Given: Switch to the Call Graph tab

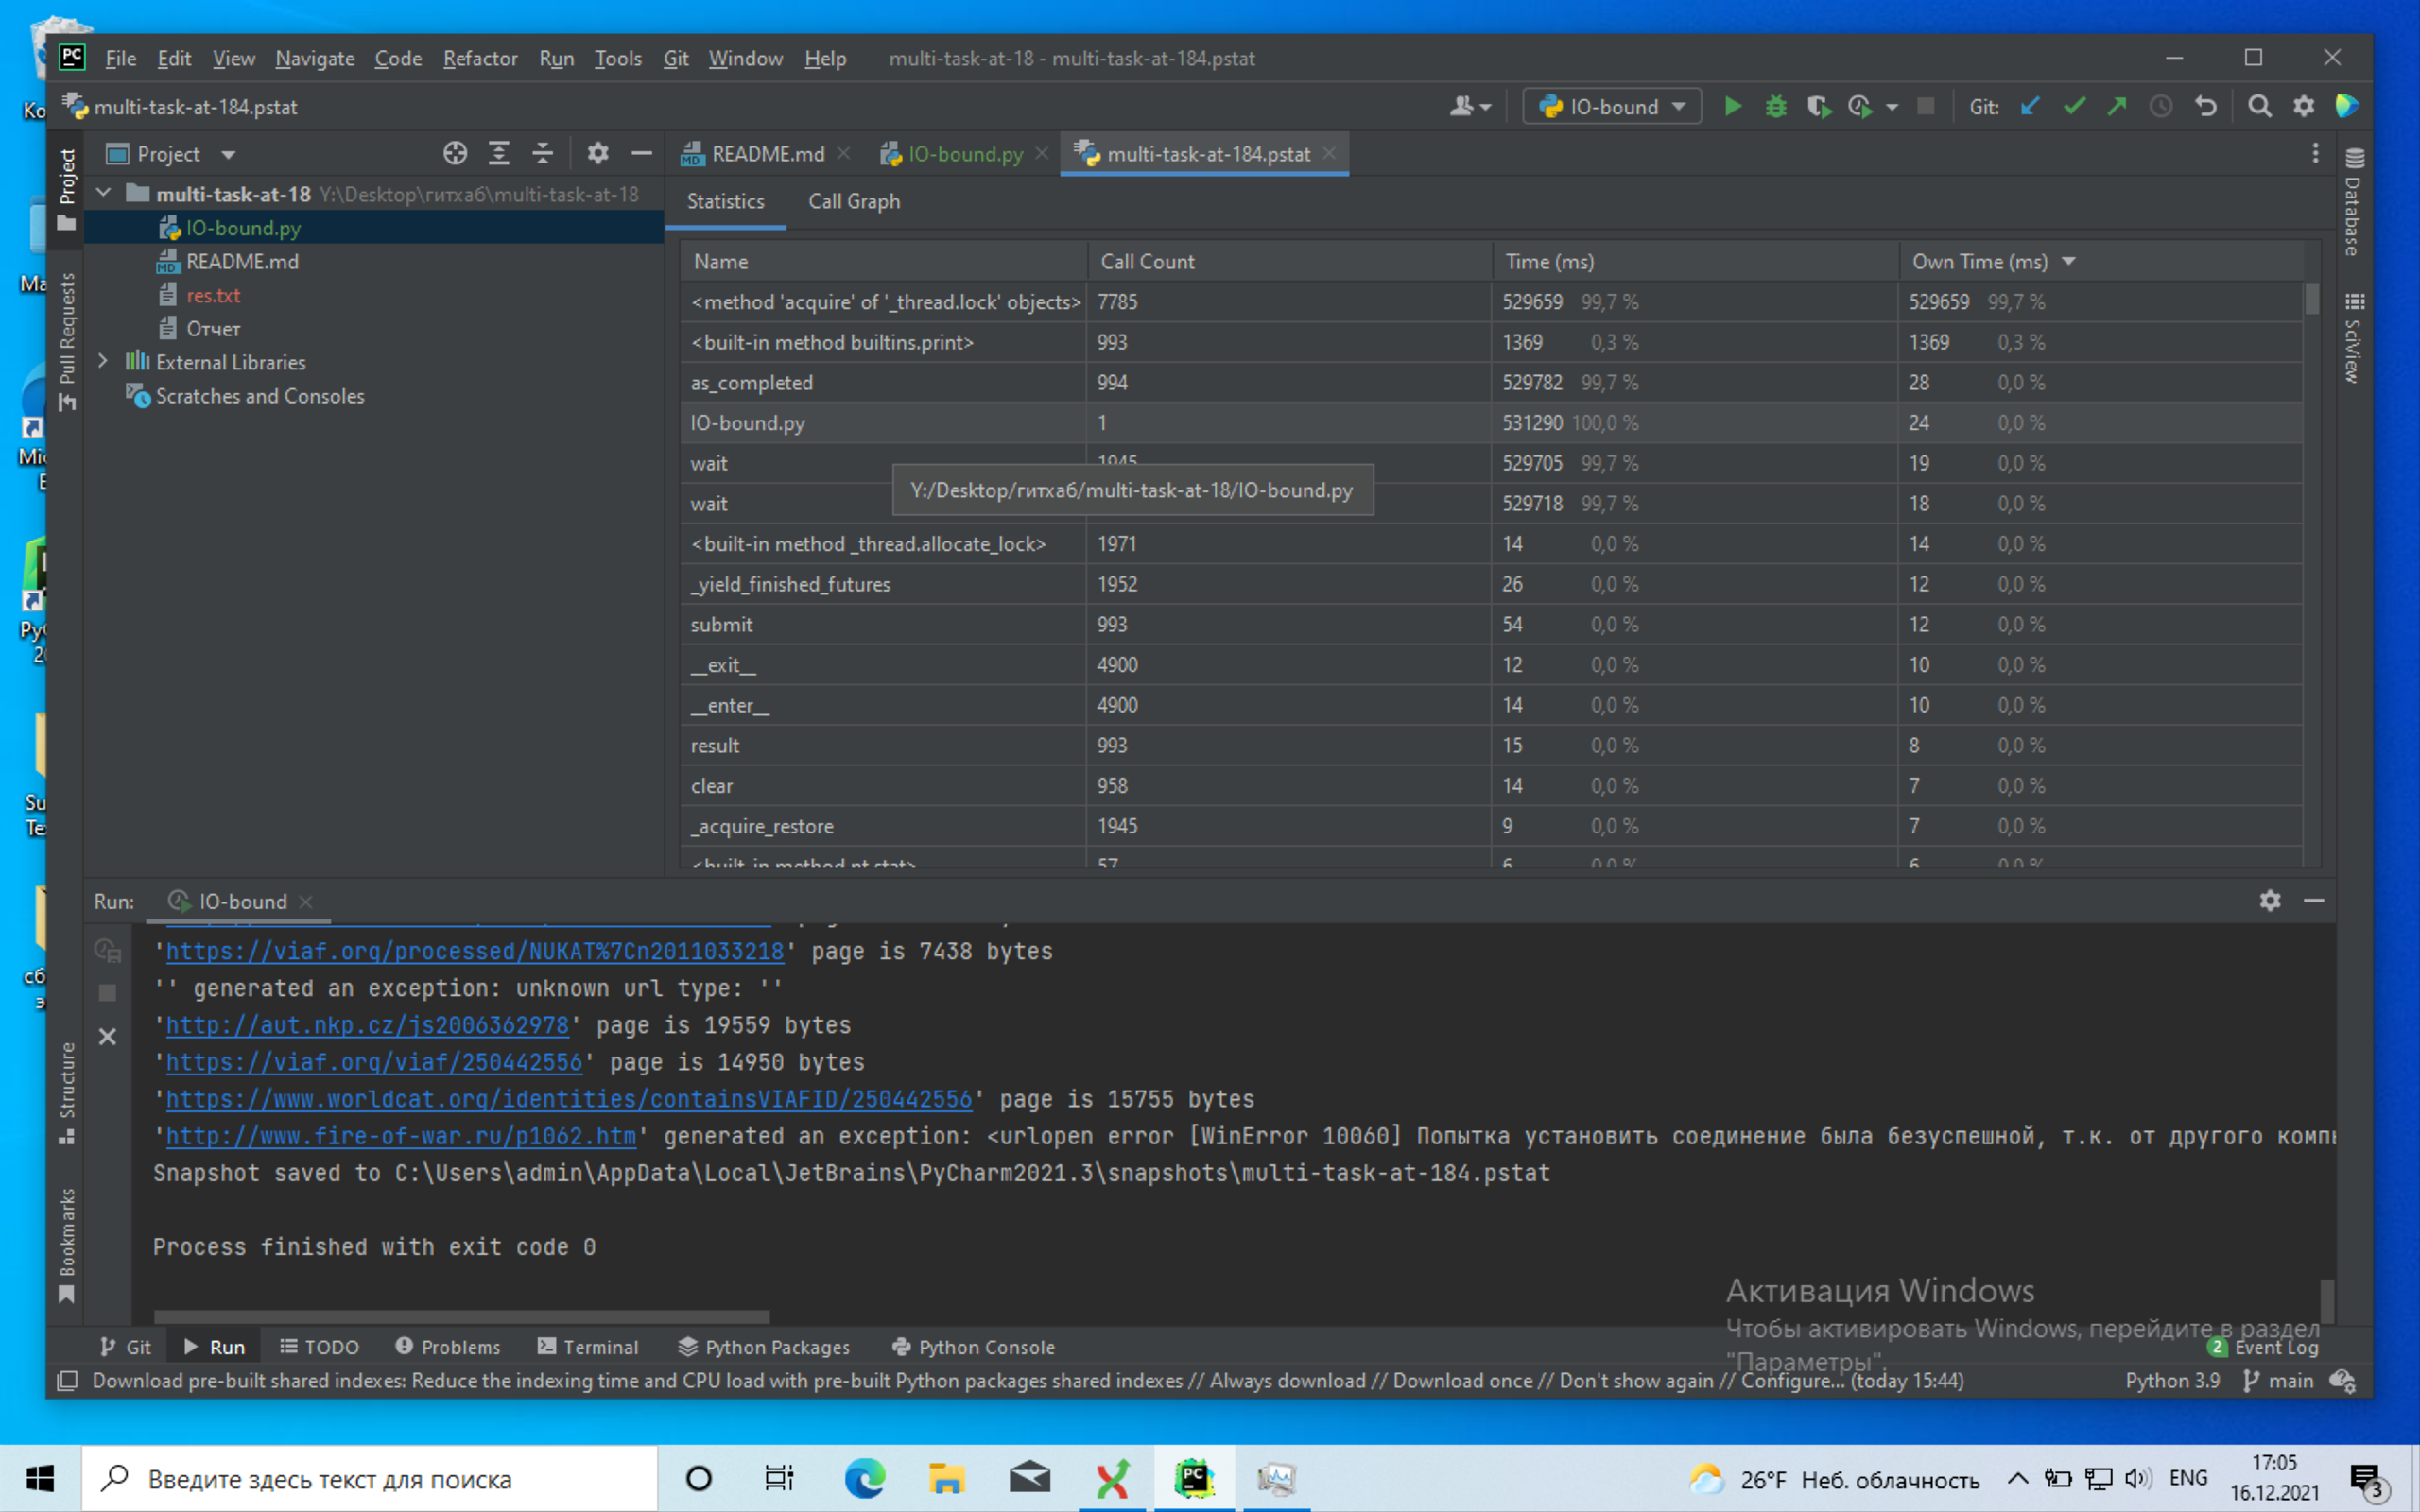Looking at the screenshot, I should click(853, 201).
